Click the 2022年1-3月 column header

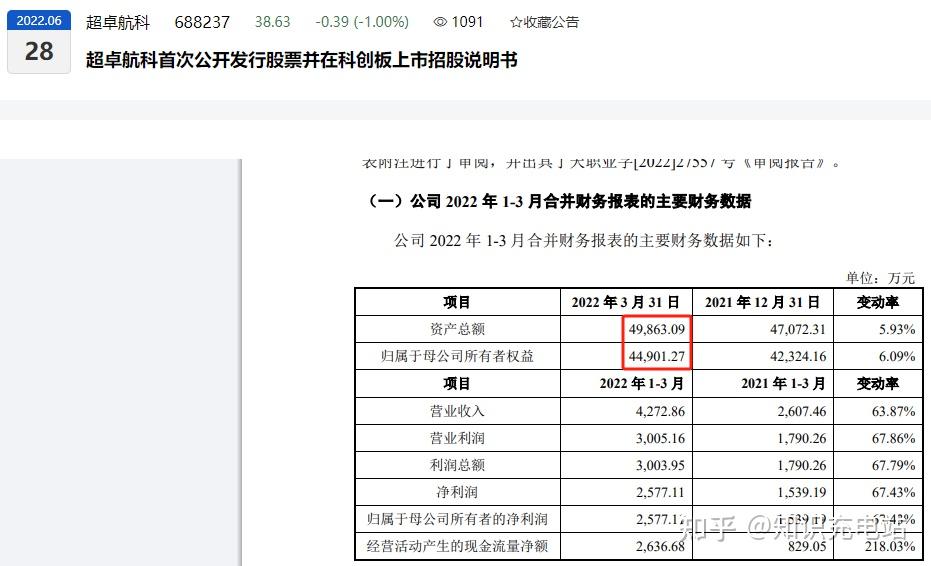point(641,384)
